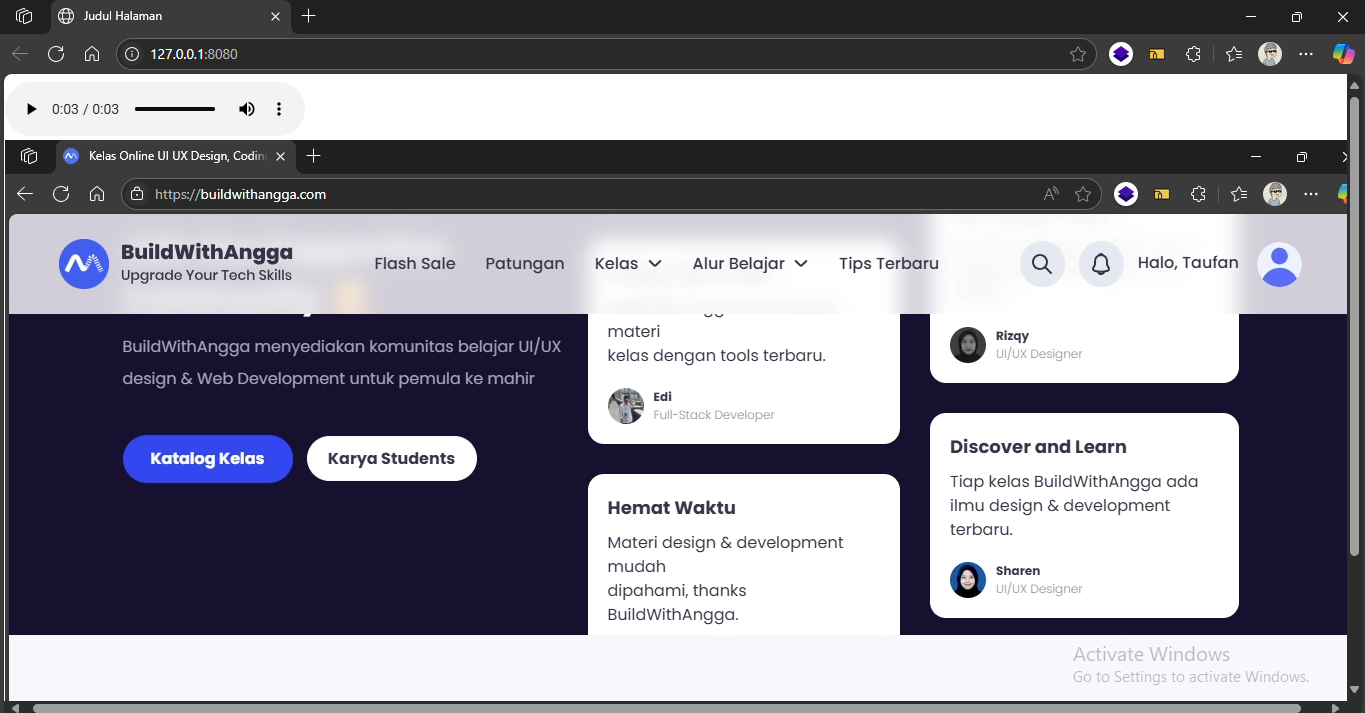The width and height of the screenshot is (1365, 713).
Task: Click the Karya Students button
Action: point(392,459)
